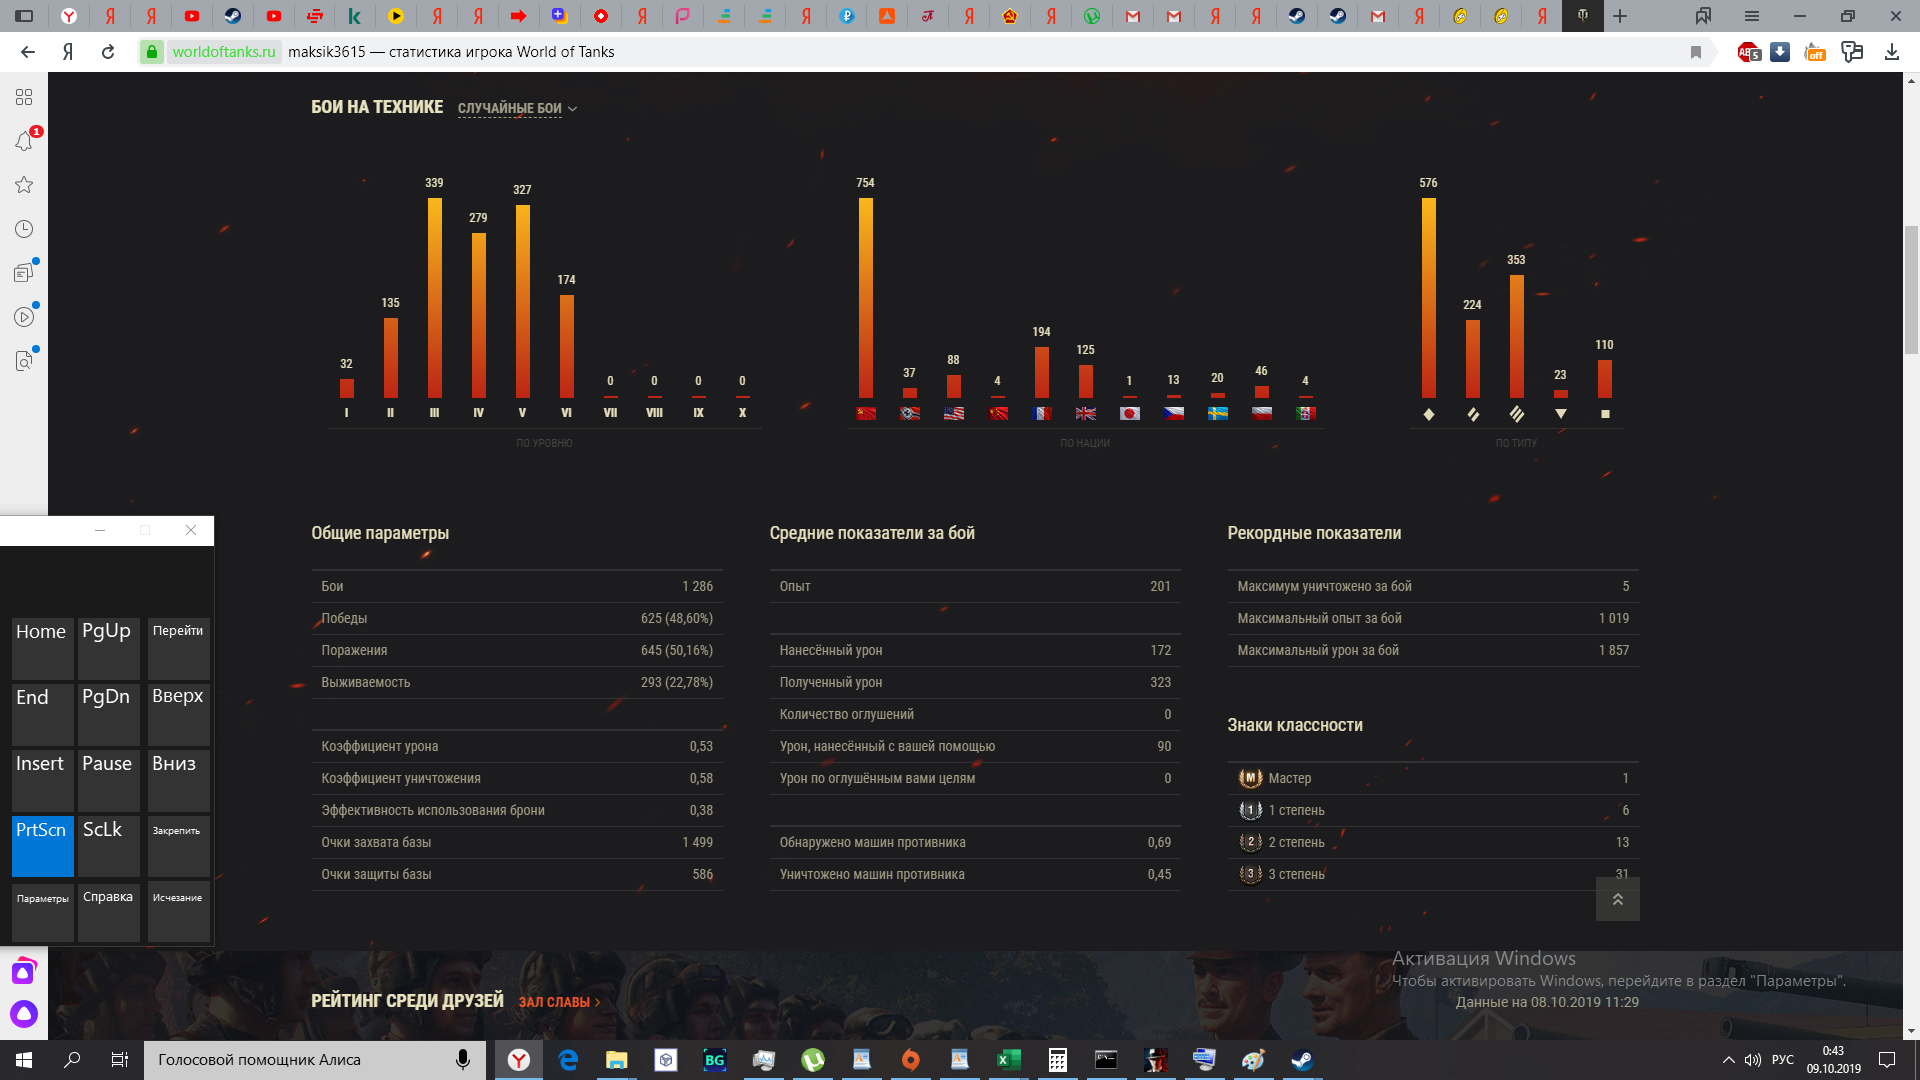Click the 'Победы' value 625 (48,60%)
This screenshot has width=1920, height=1080.
677,619
